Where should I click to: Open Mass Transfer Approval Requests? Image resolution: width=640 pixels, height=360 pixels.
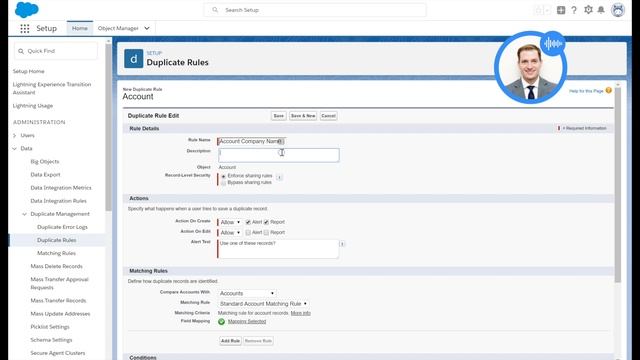[x=59, y=283]
